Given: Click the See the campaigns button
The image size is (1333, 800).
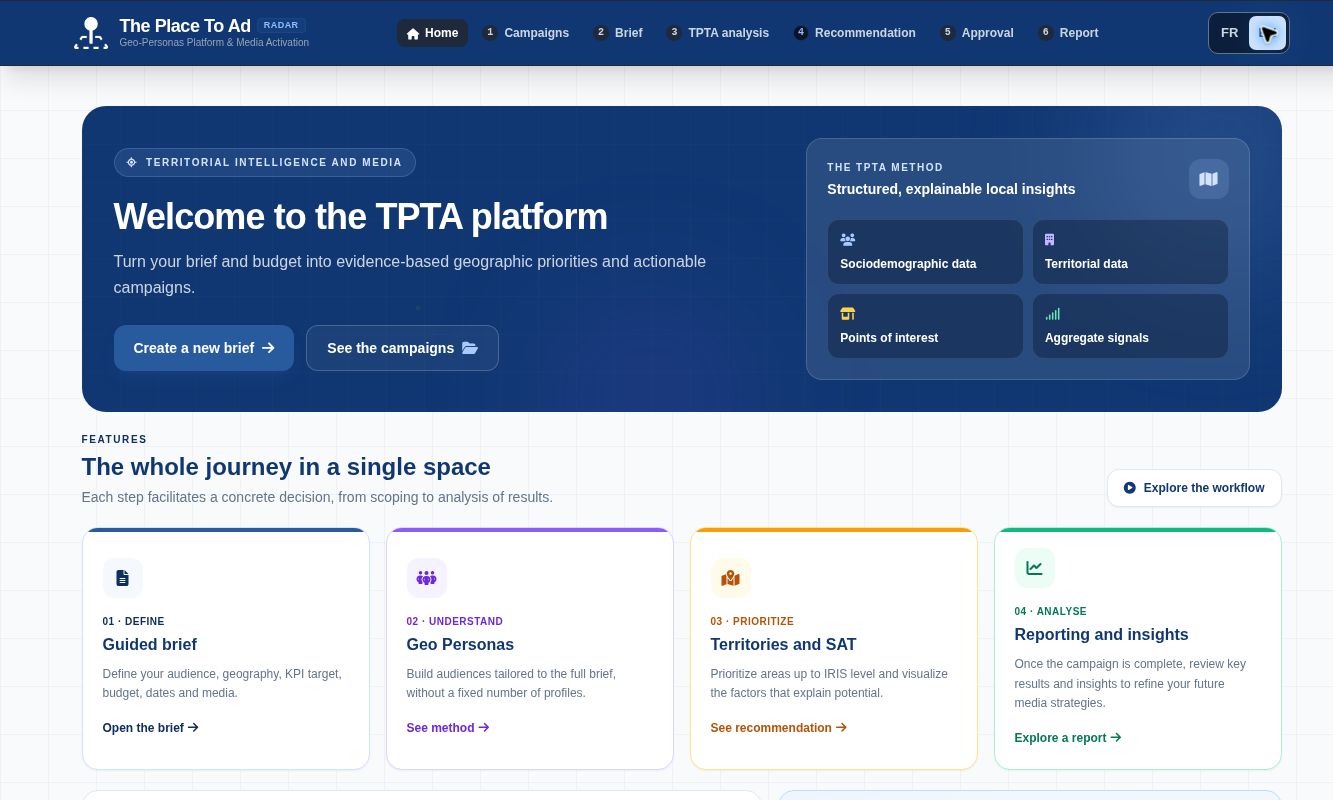Looking at the screenshot, I should pos(402,348).
